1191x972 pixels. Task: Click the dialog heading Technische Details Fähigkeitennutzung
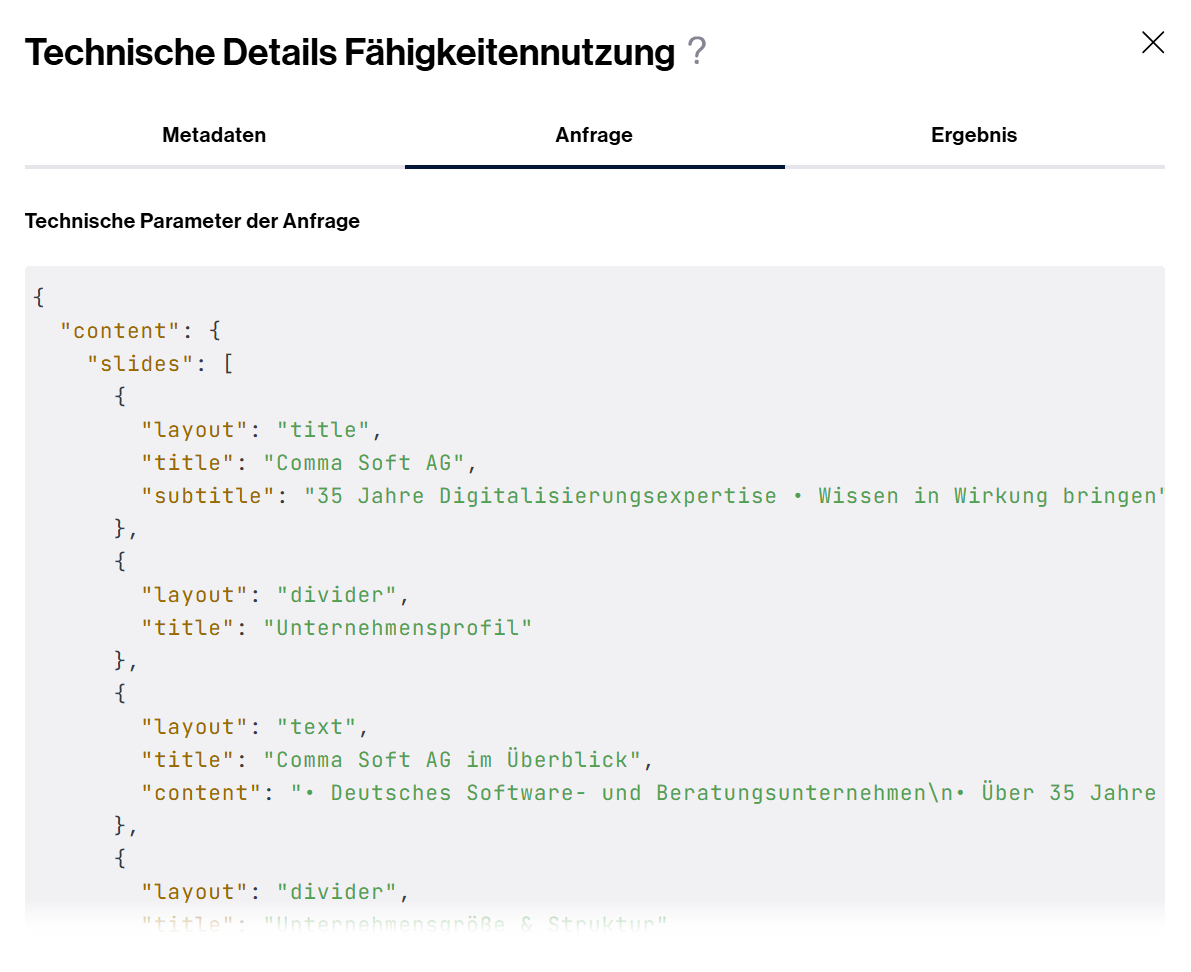click(350, 52)
